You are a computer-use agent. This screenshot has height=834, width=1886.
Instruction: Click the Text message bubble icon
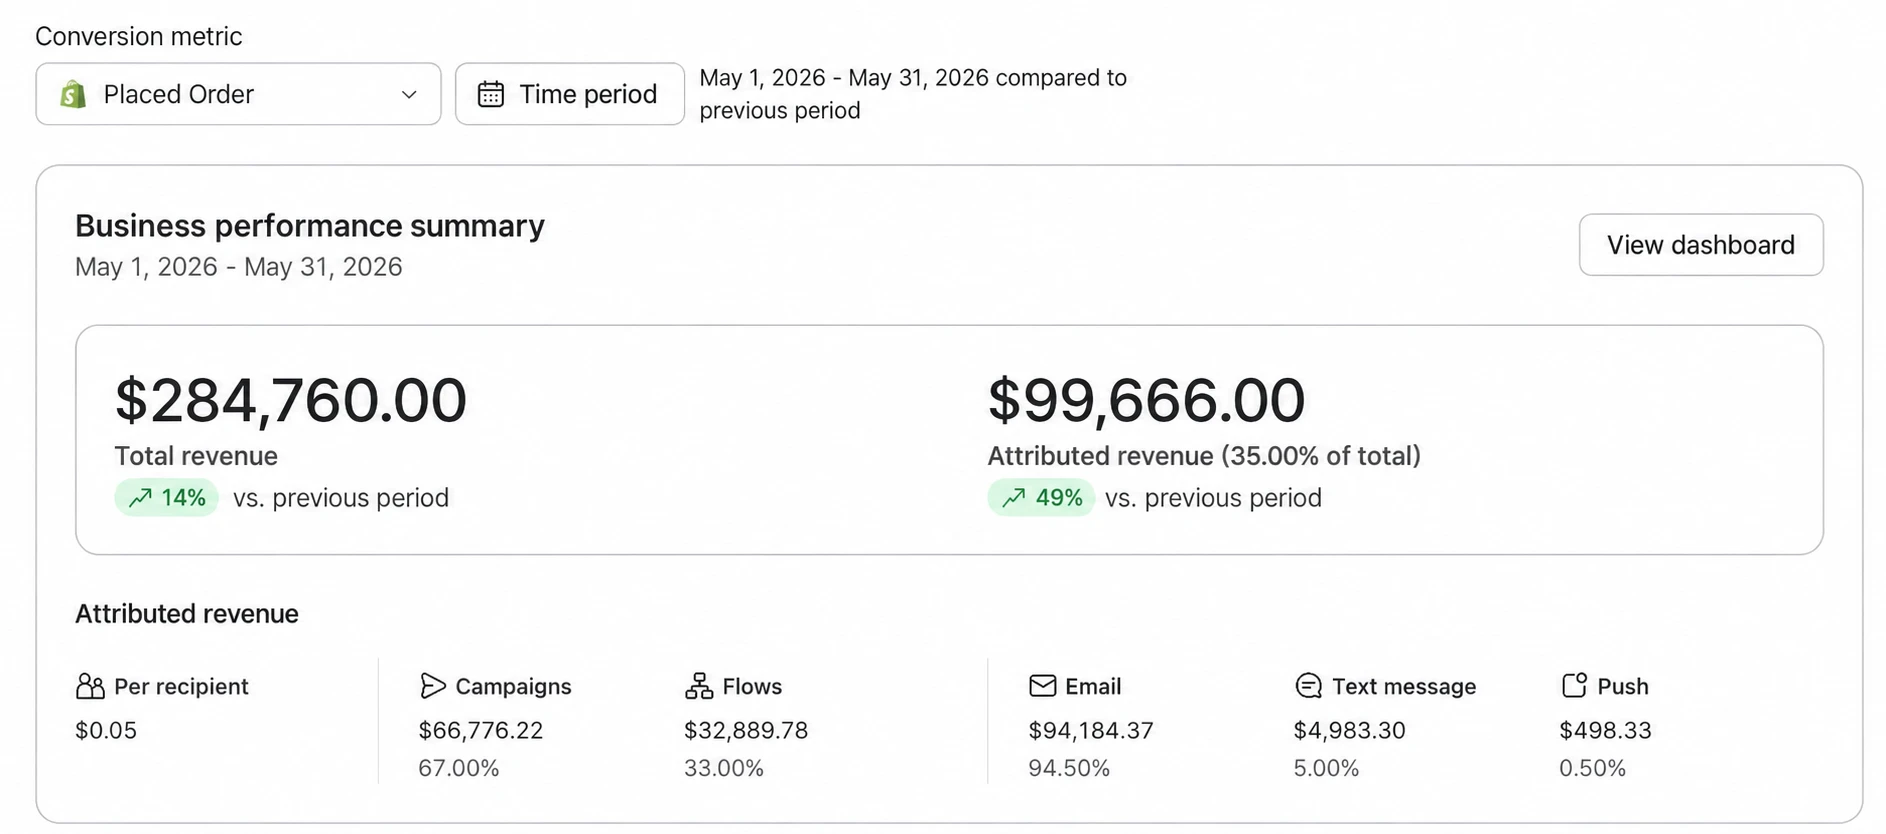tap(1308, 686)
